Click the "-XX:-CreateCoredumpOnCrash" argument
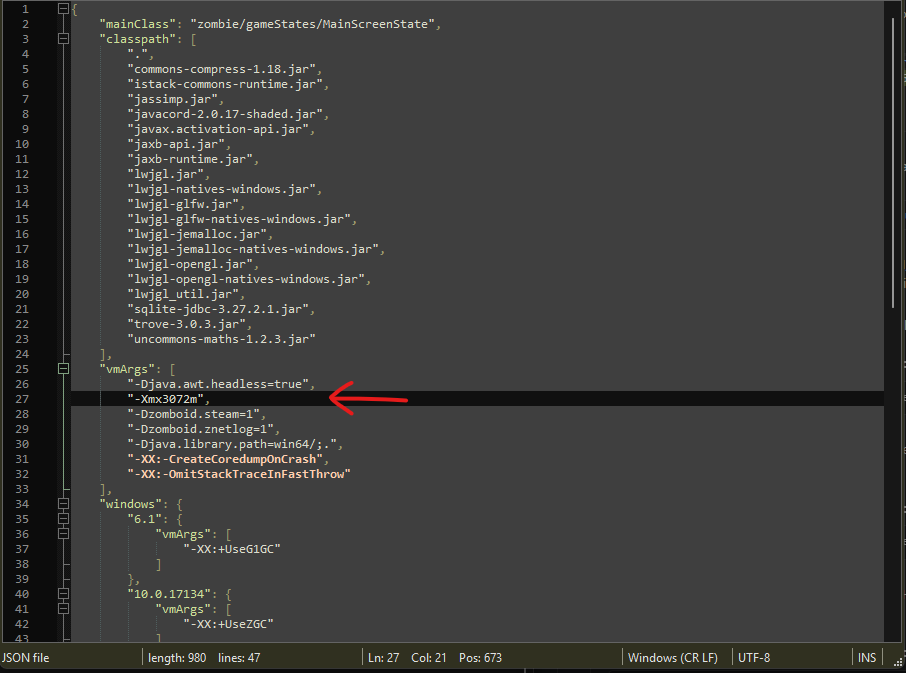Image resolution: width=906 pixels, height=673 pixels. coord(225,459)
